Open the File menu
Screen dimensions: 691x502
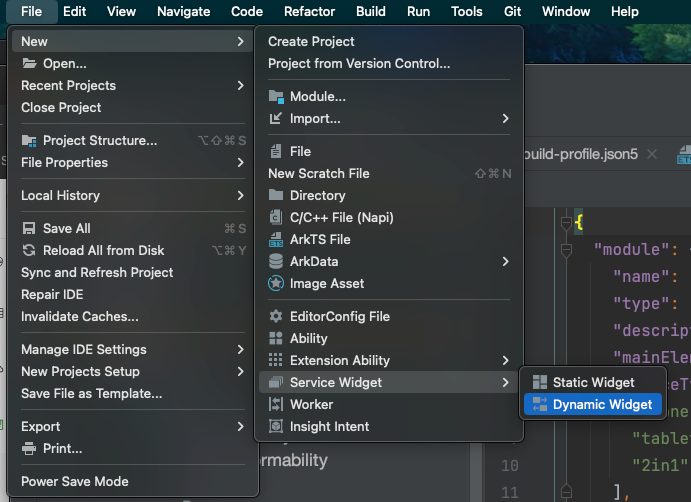31,11
